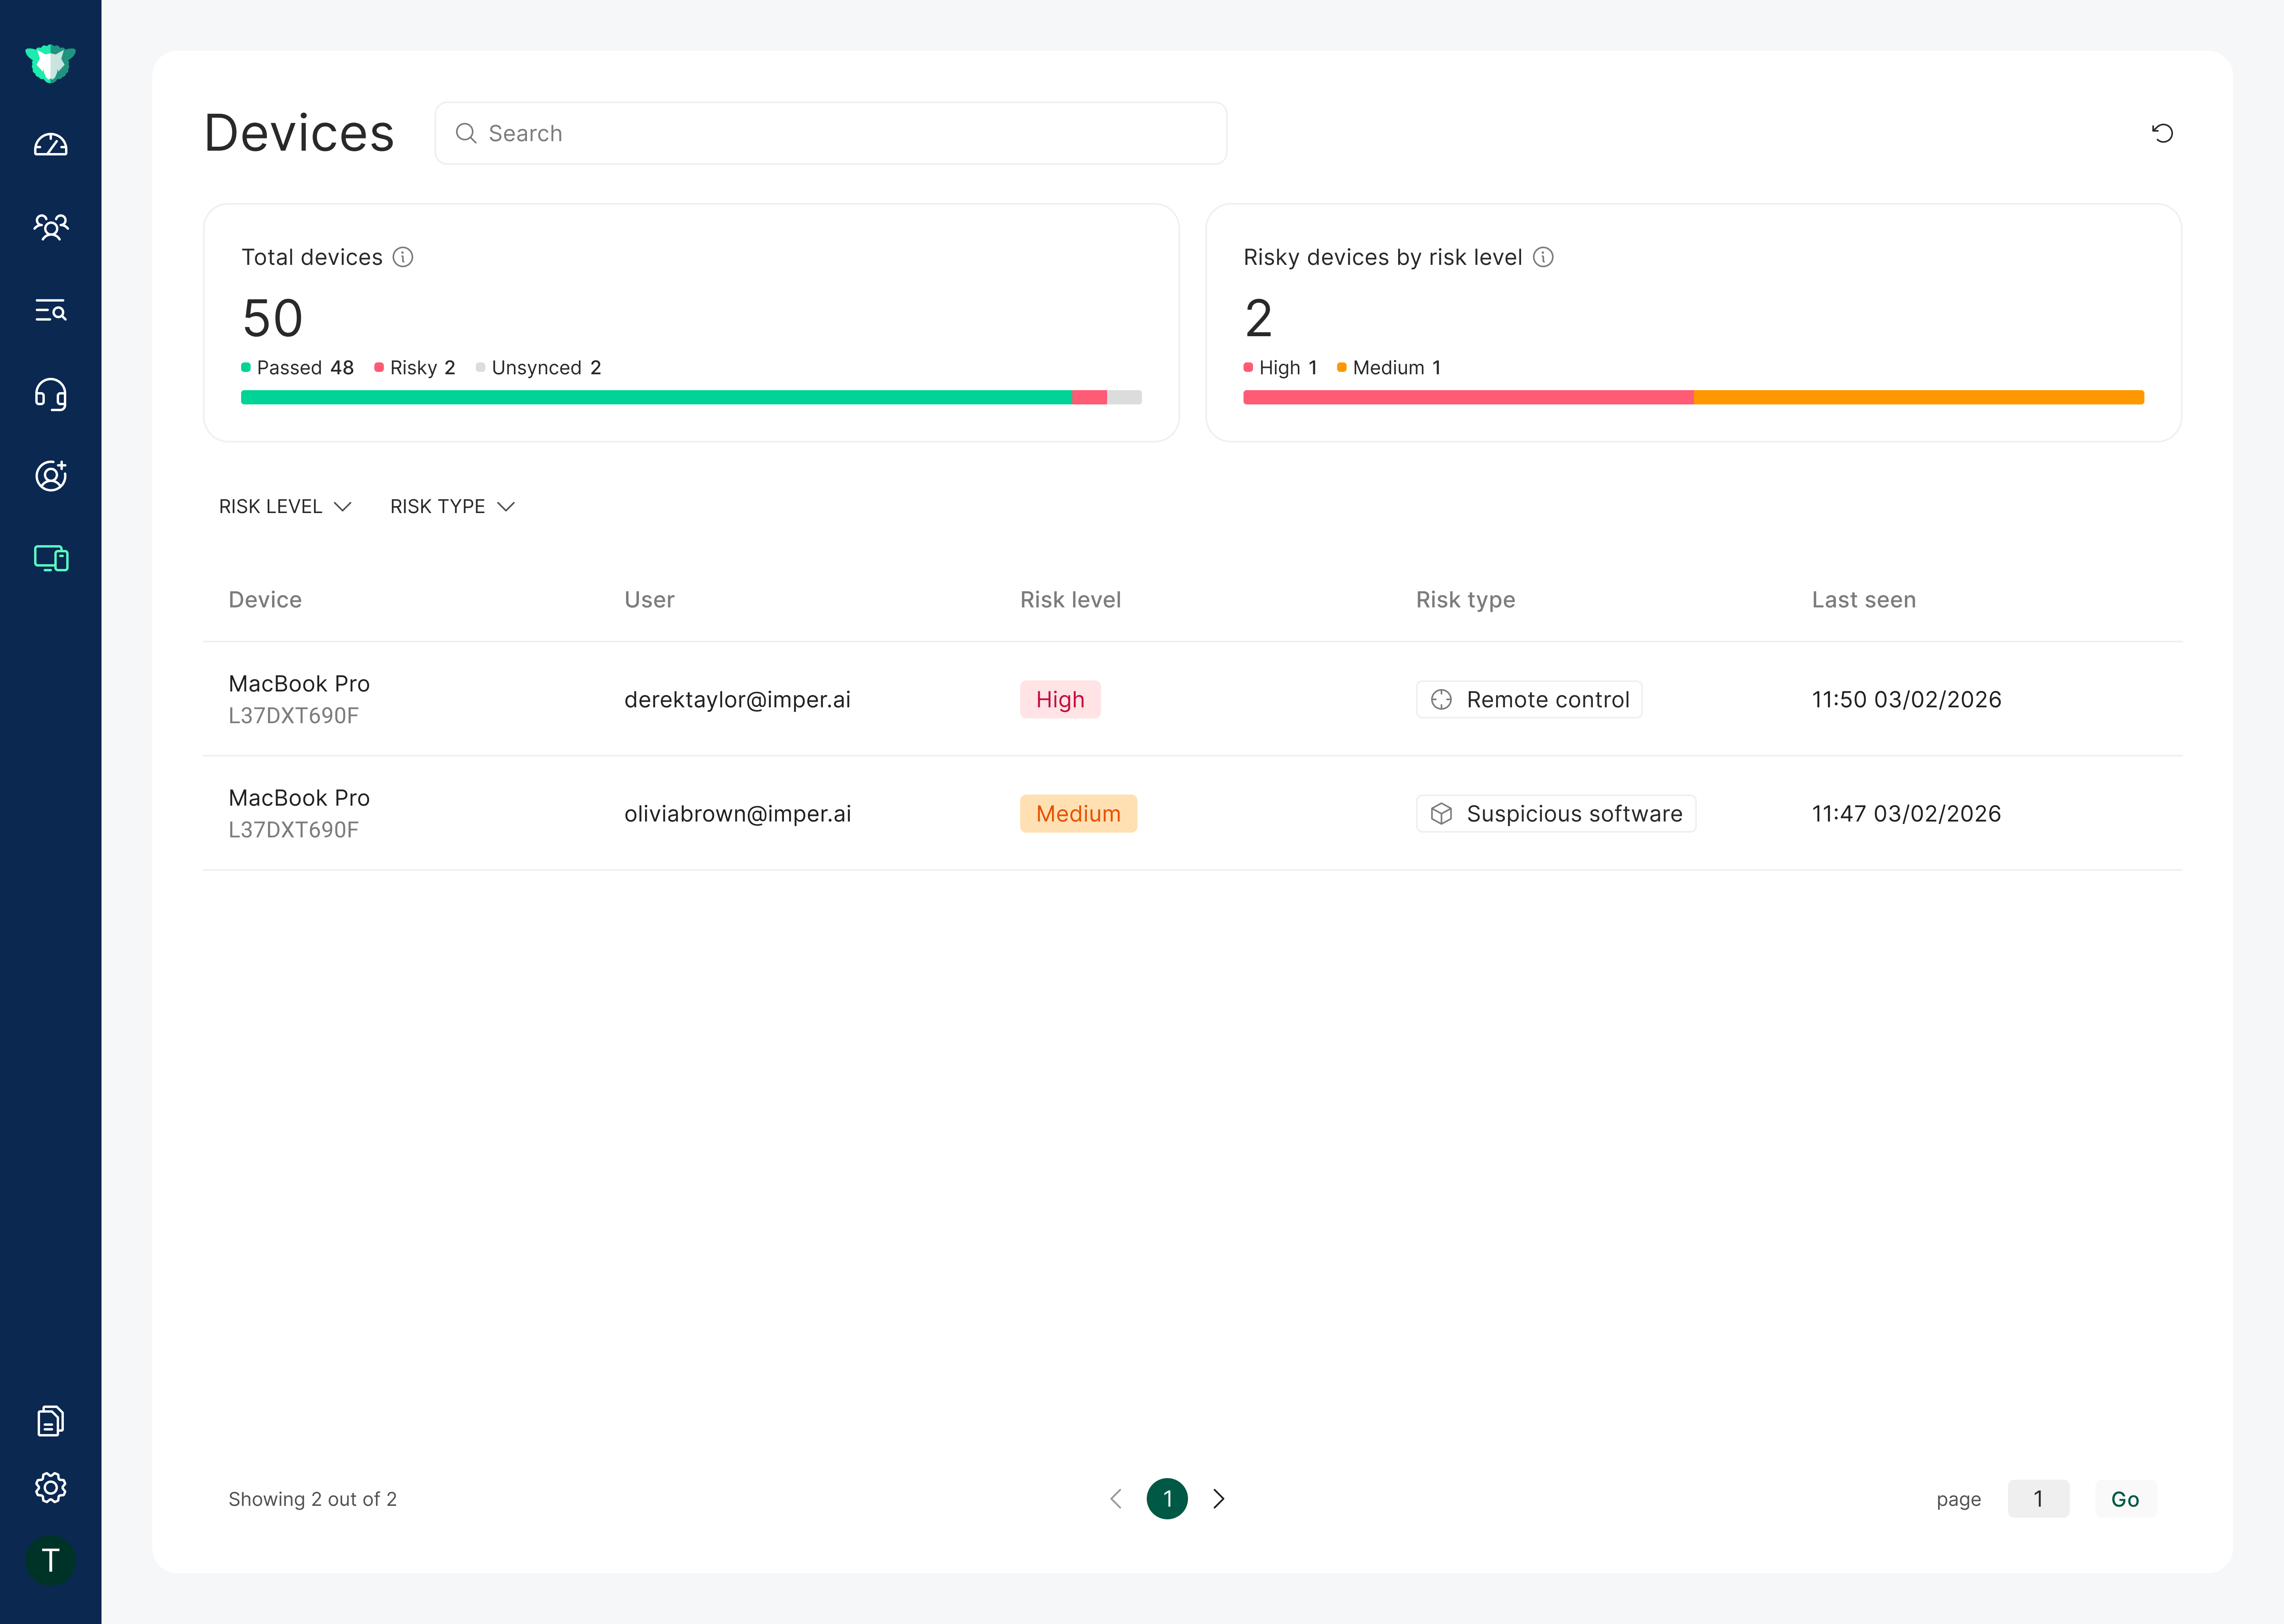Click the 11:47 03/02/2026 last seen value
Viewport: 2284px width, 1624px height.
tap(1906, 814)
